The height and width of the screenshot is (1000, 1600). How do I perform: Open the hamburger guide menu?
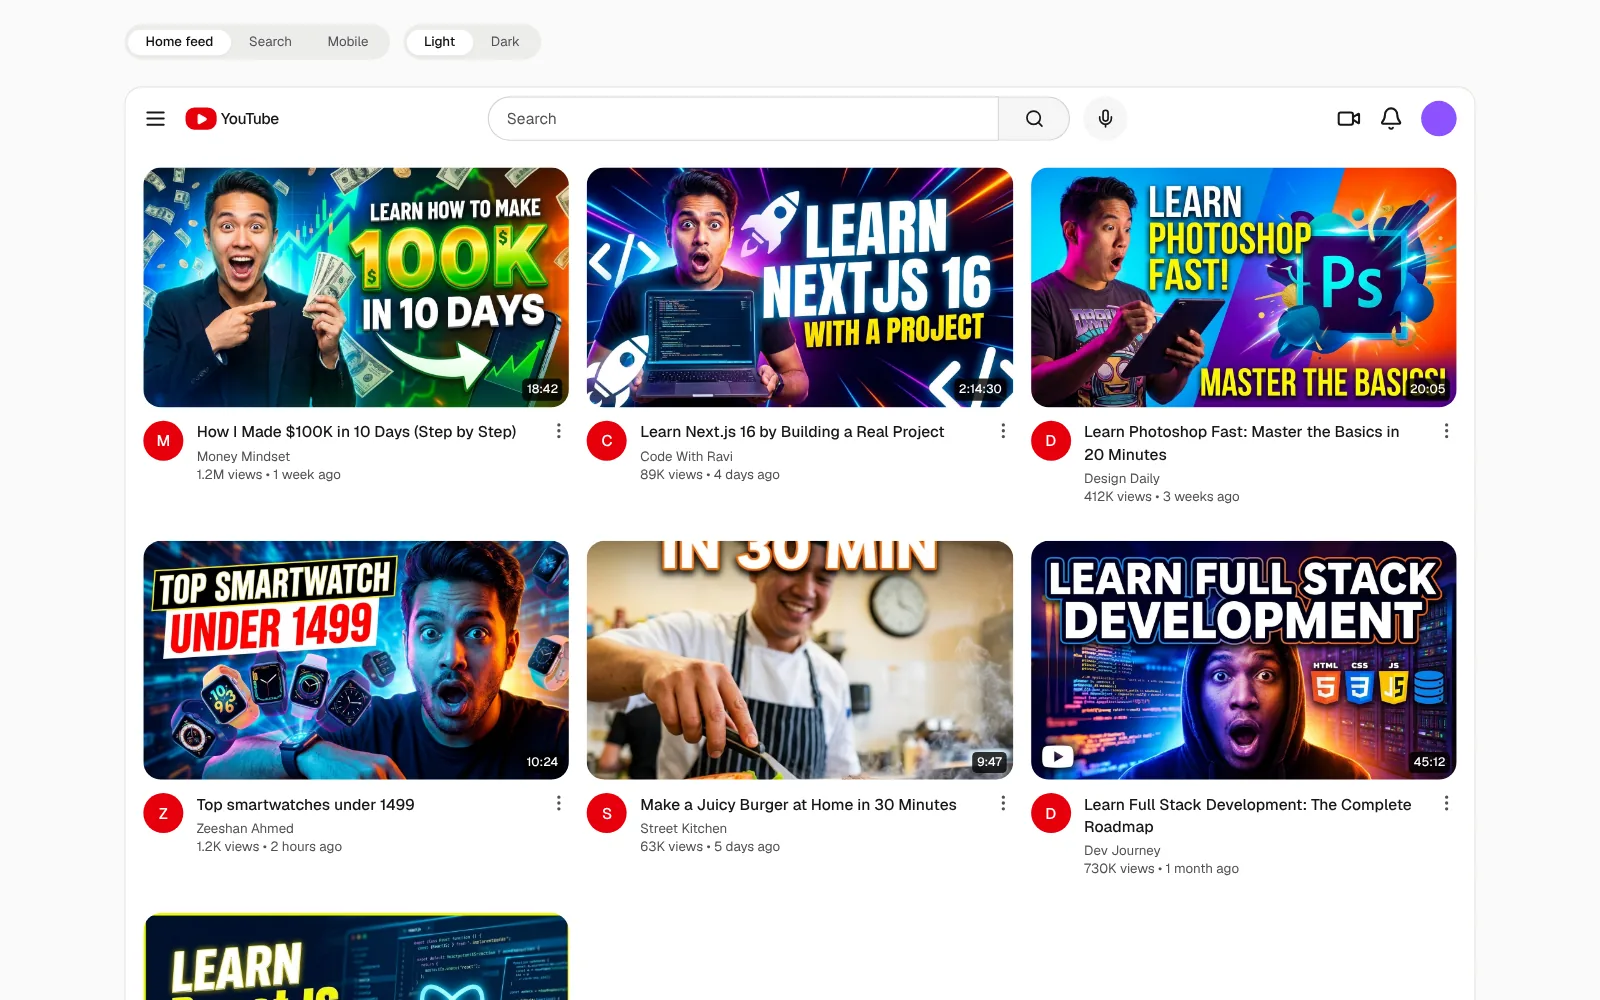(156, 119)
